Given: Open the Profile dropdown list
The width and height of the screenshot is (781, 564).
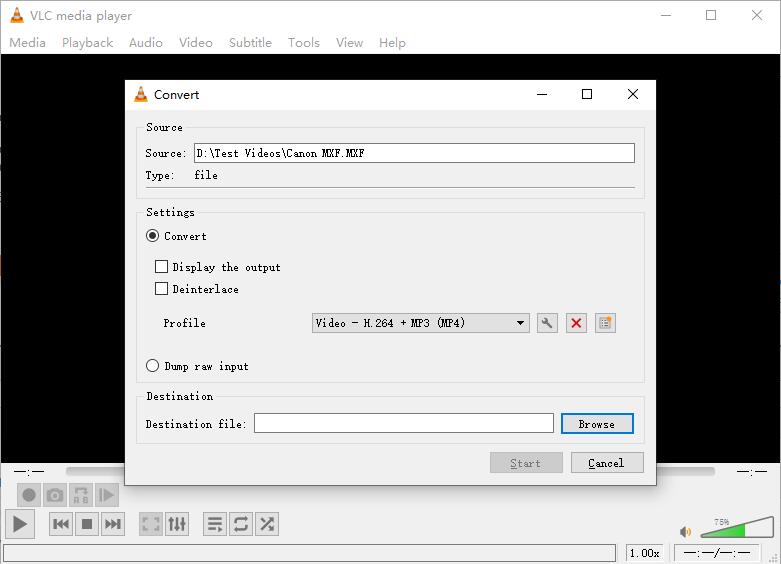Looking at the screenshot, I should (x=420, y=323).
